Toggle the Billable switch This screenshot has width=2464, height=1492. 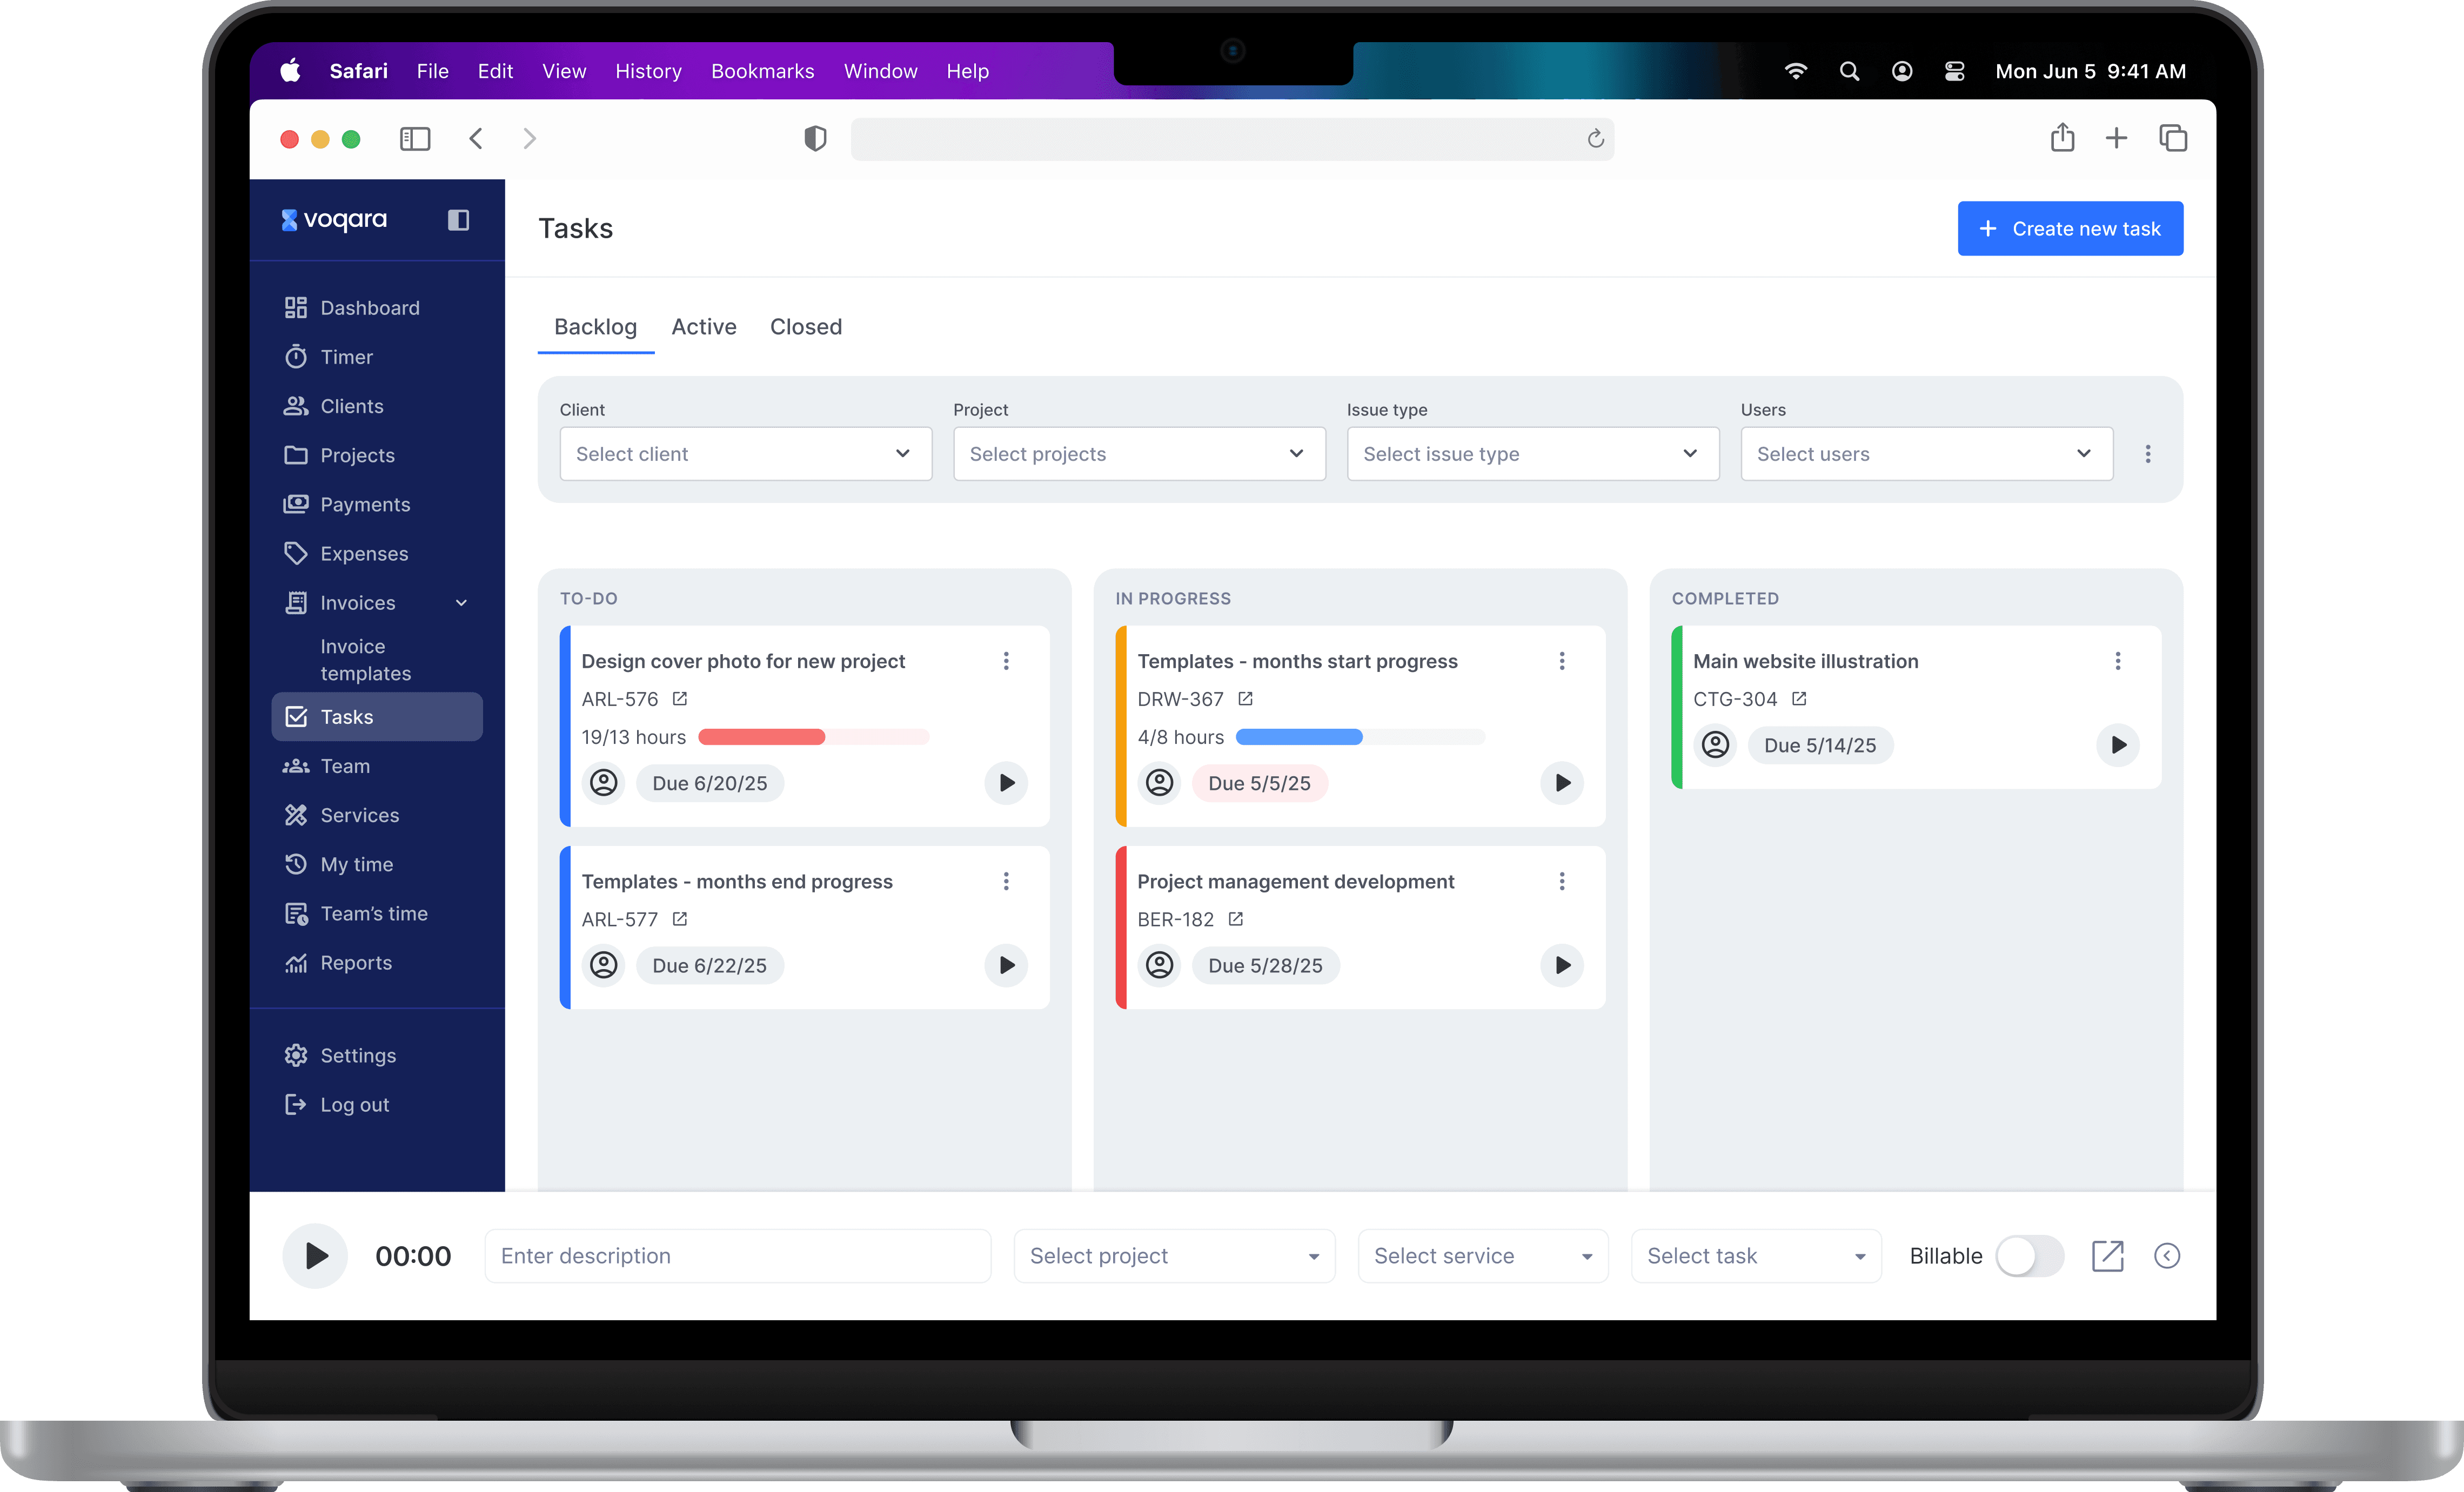[2029, 1256]
